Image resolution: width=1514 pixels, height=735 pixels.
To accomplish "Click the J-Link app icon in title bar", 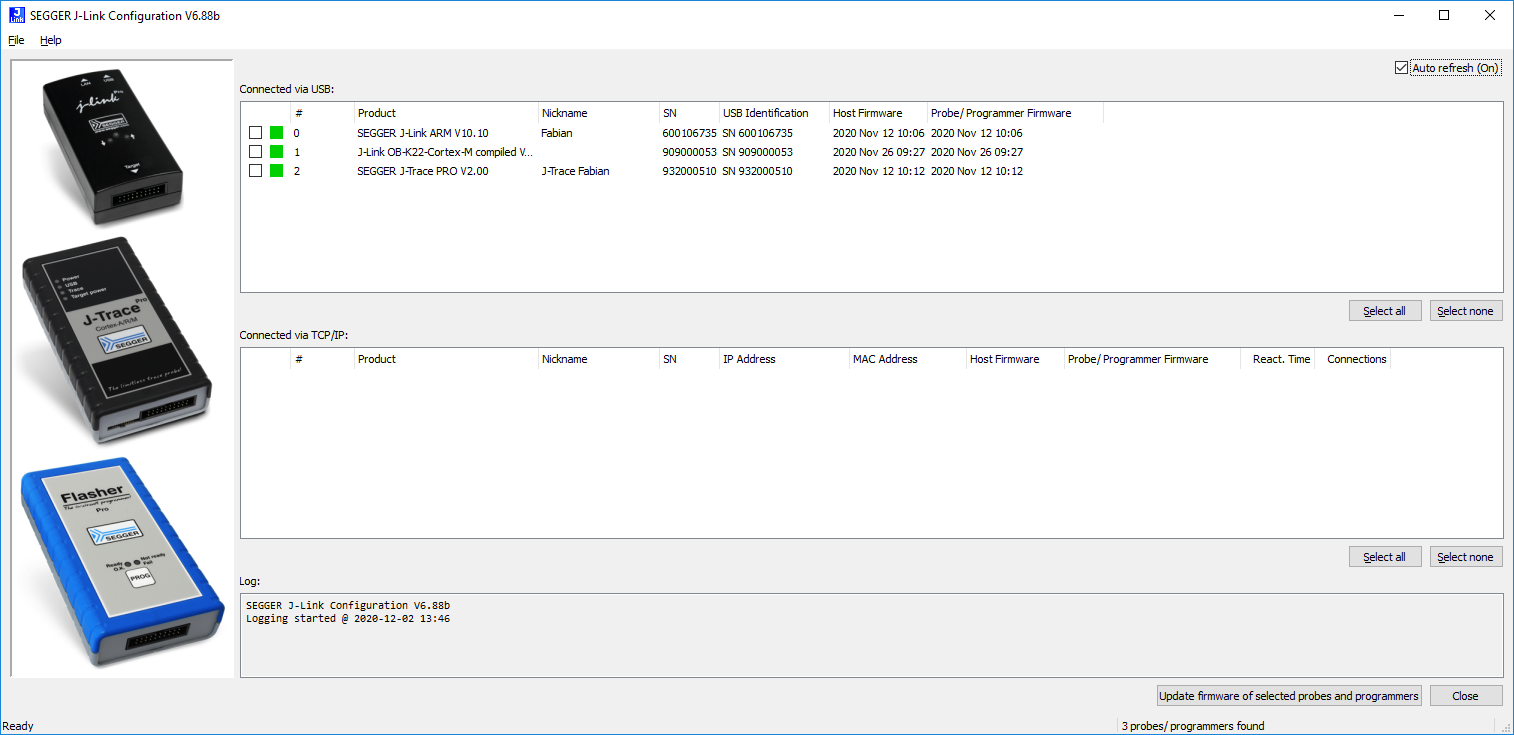I will click(15, 15).
